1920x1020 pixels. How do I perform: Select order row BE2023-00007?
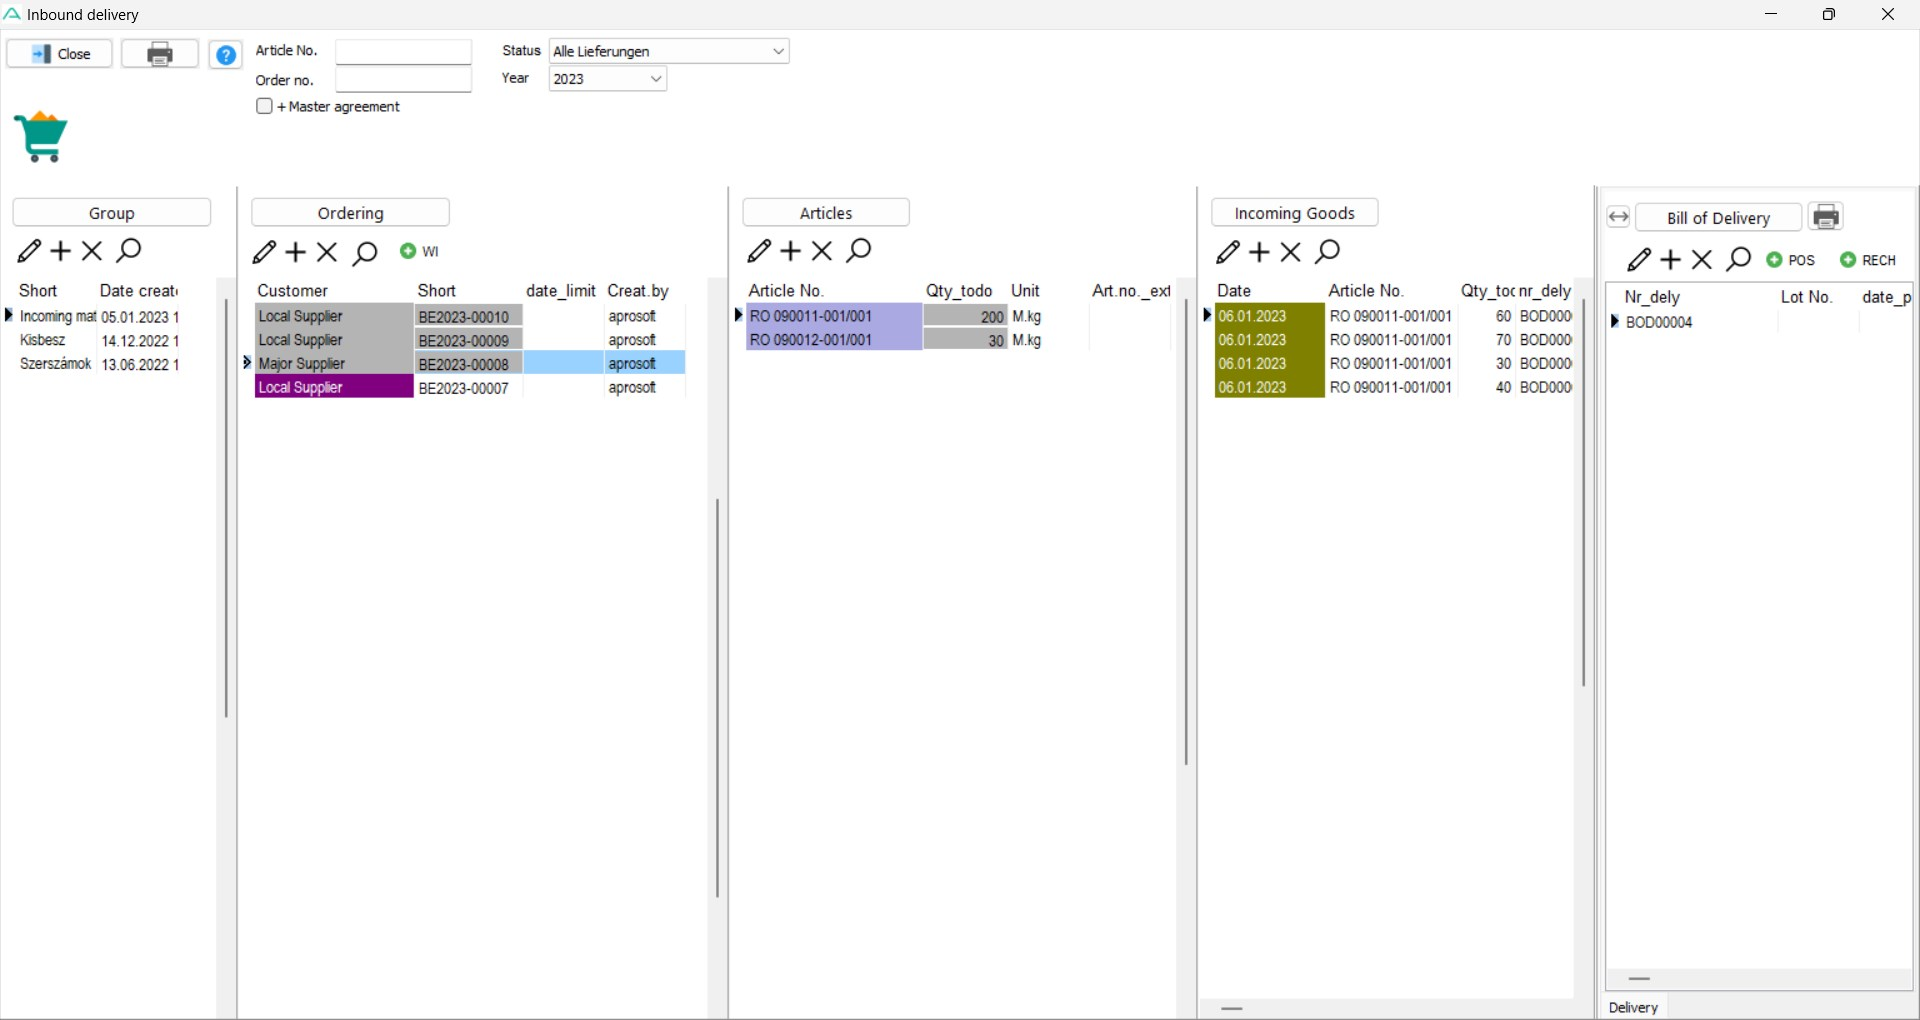pyautogui.click(x=464, y=388)
